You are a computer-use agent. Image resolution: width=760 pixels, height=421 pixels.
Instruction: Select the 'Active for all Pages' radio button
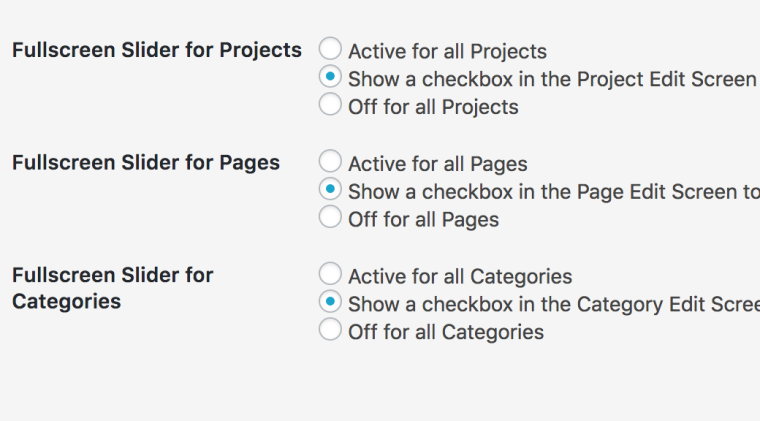[330, 162]
